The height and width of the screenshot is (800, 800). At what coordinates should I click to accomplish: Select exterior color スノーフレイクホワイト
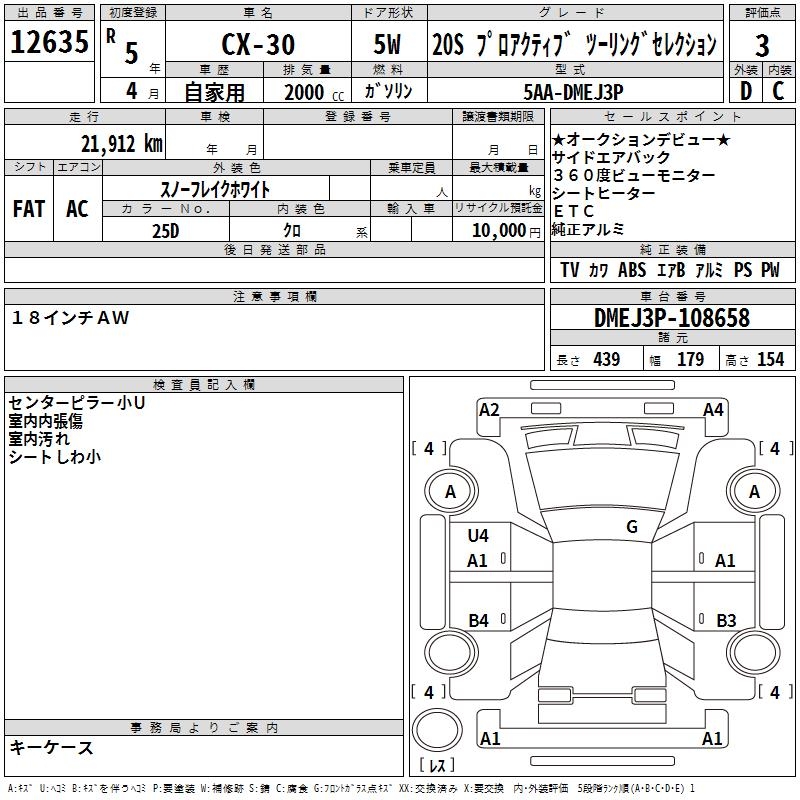click(215, 190)
